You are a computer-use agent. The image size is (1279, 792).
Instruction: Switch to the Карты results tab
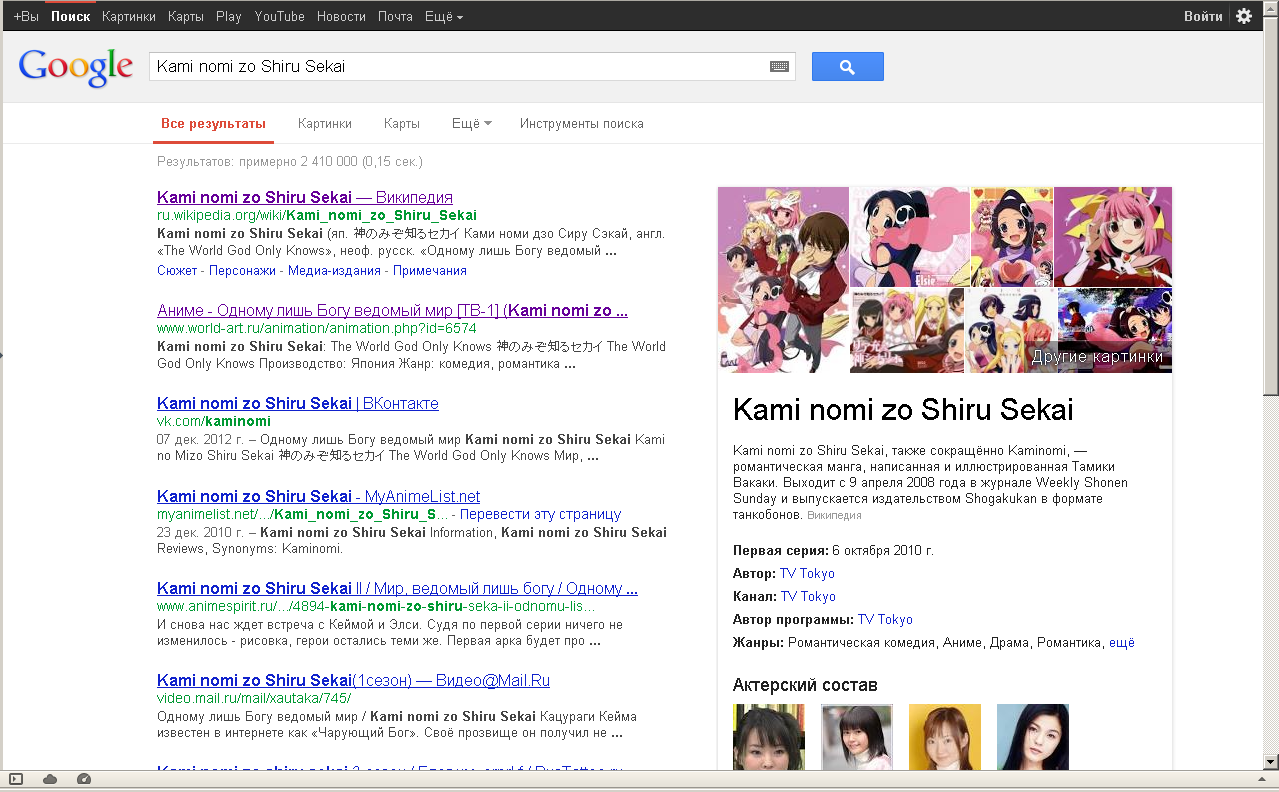point(402,124)
